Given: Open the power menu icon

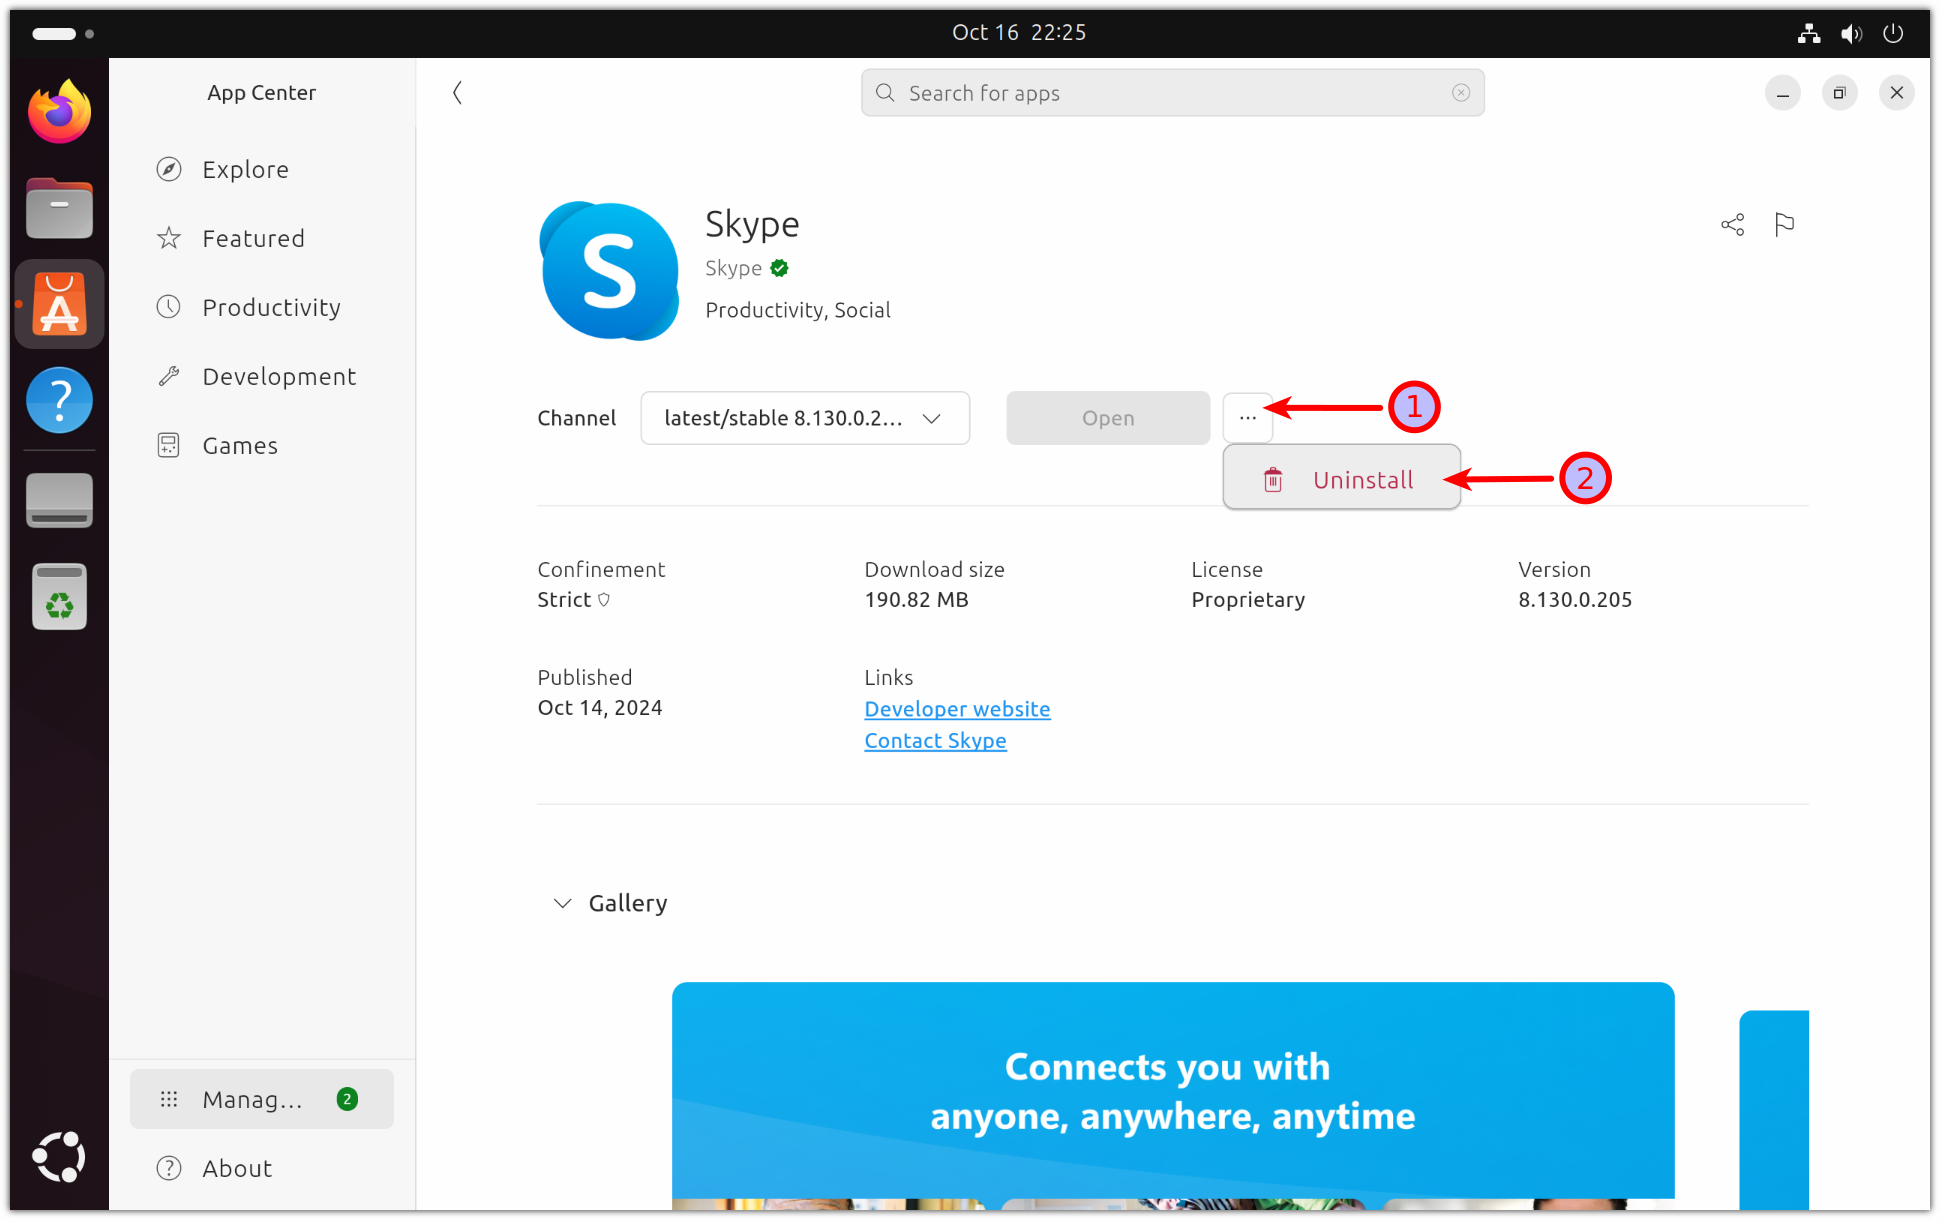Looking at the screenshot, I should [1893, 33].
